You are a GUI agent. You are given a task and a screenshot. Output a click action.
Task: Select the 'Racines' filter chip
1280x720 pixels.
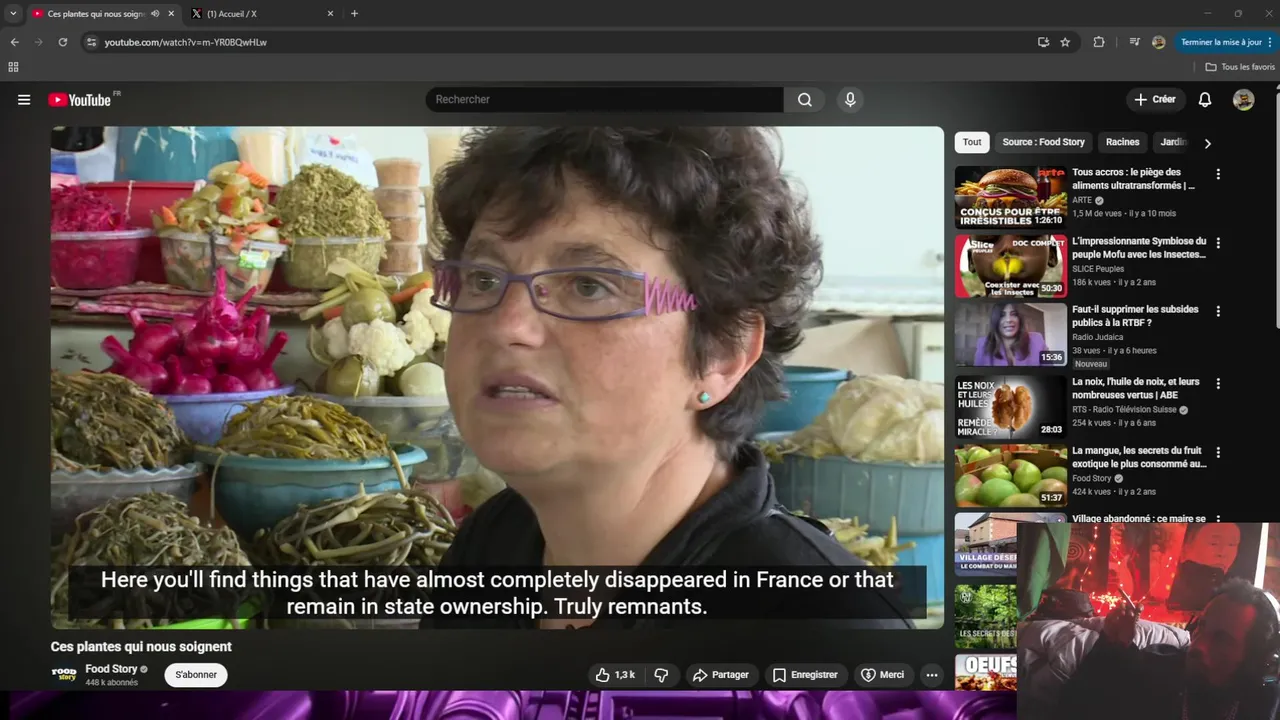pos(1122,142)
